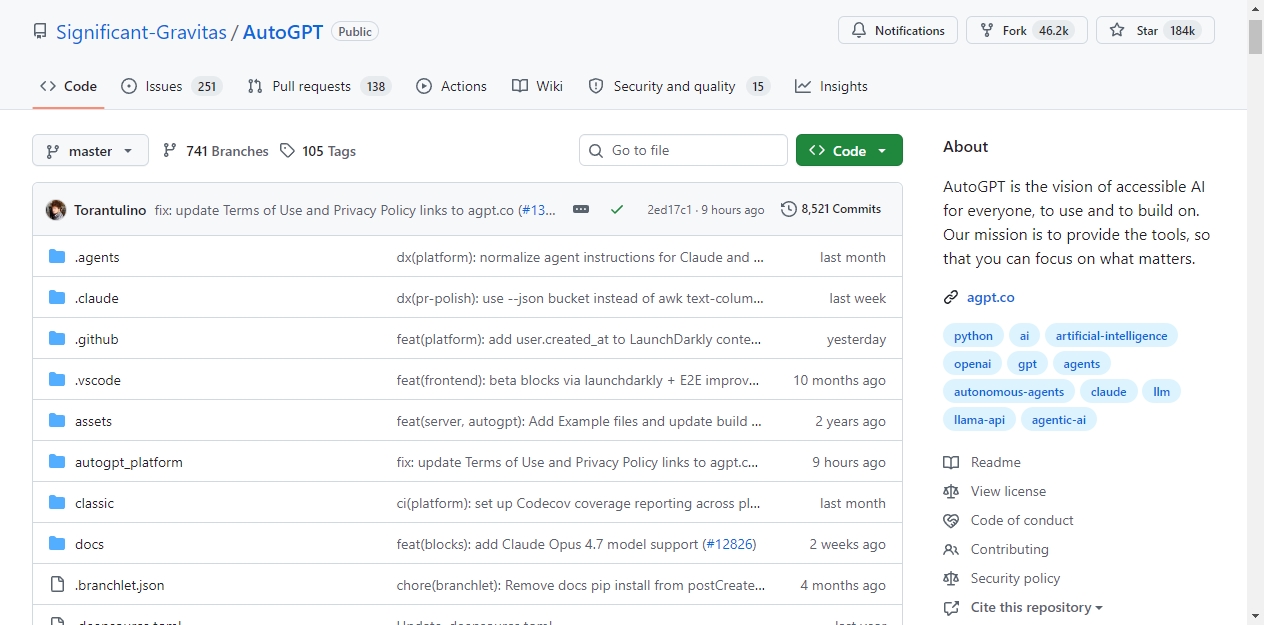Select the llm topic tag
Screen dimensions: 1264x625
coord(1161,392)
